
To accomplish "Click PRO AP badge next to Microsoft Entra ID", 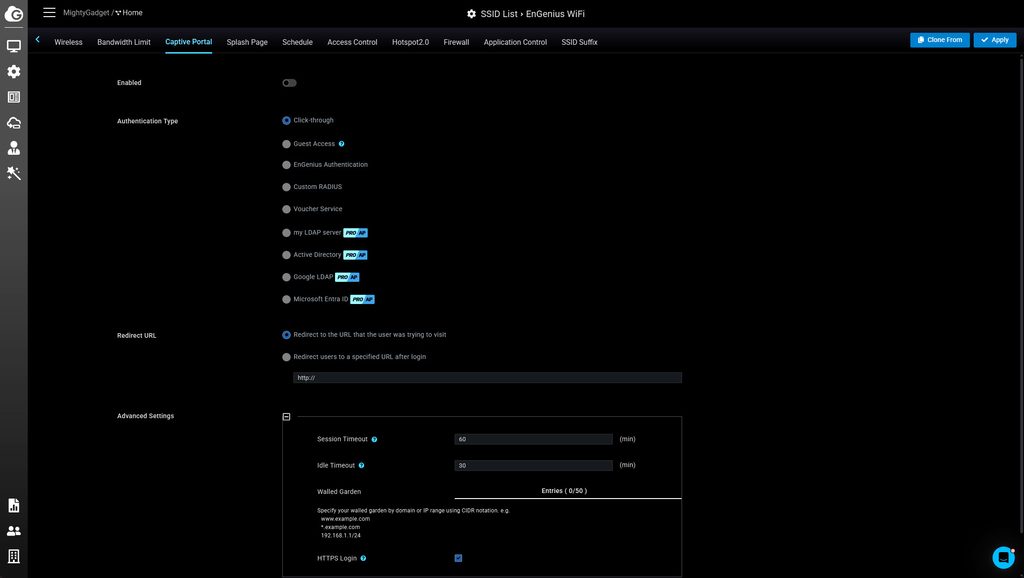I will (x=362, y=299).
